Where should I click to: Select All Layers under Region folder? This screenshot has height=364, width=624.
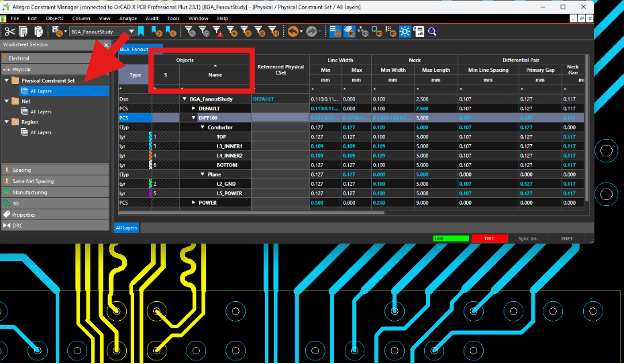point(41,132)
